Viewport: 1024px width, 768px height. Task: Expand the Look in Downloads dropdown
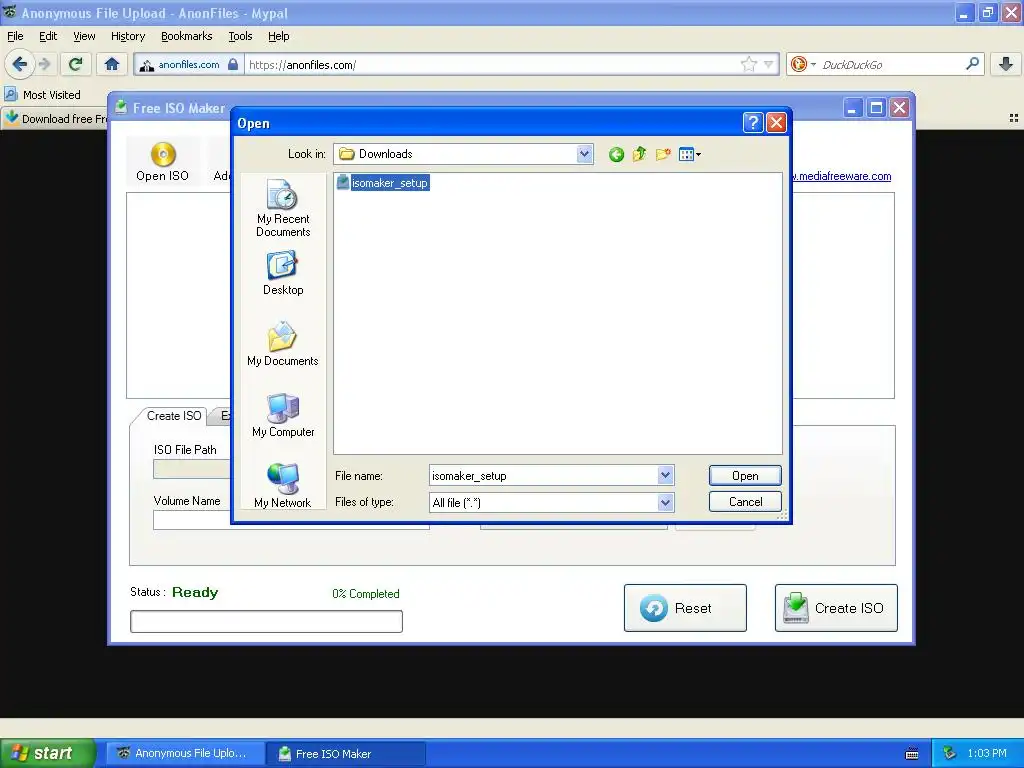(584, 154)
